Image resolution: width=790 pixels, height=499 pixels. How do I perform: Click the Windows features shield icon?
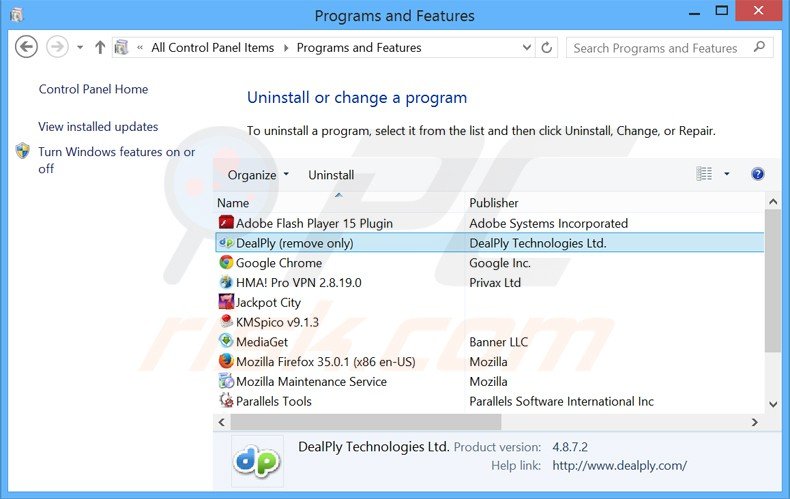(x=23, y=151)
